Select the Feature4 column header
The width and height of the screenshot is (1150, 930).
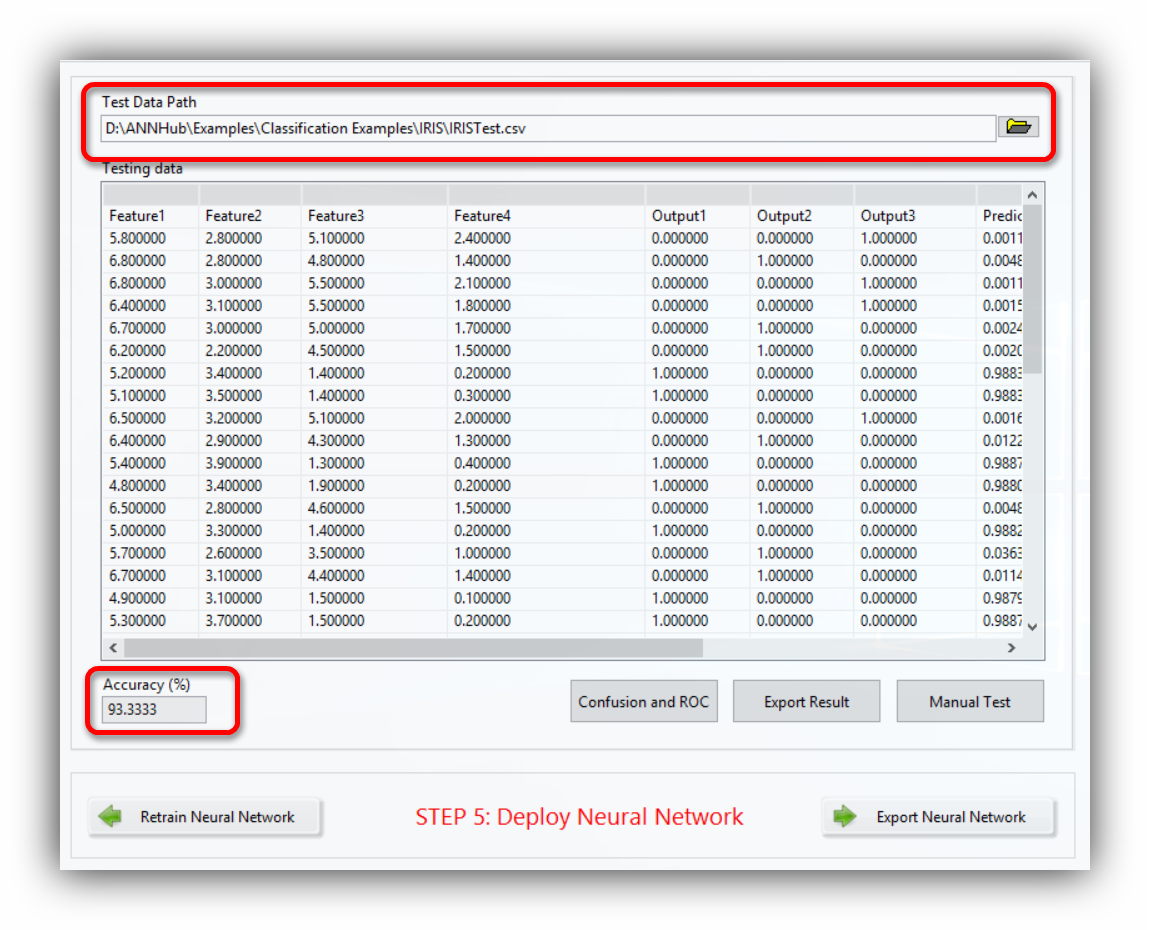pyautogui.click(x=482, y=216)
